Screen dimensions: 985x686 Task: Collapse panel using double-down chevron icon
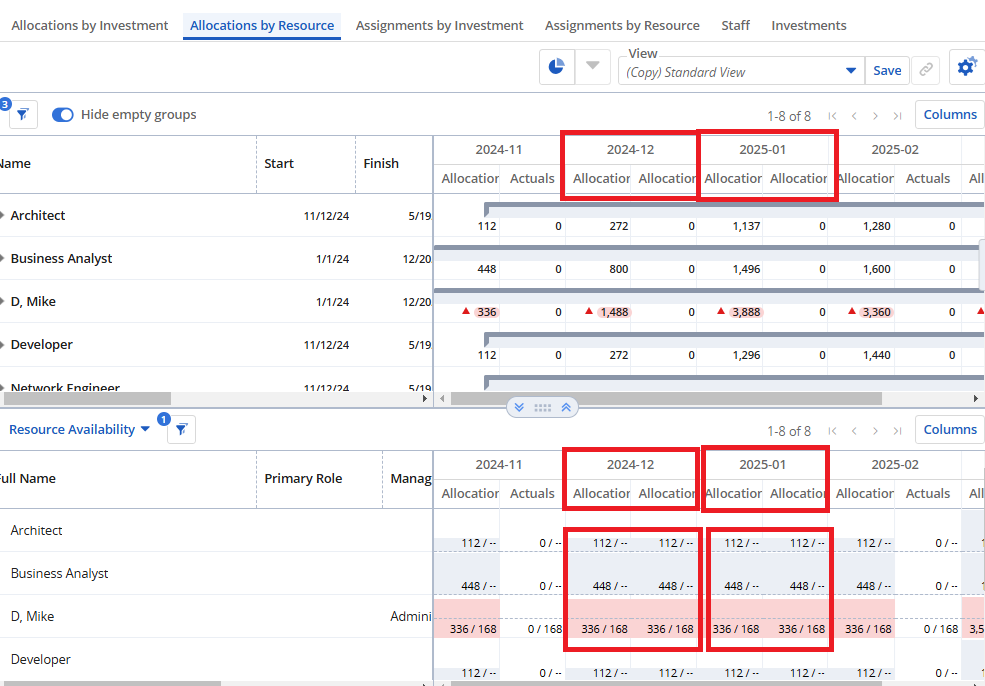click(519, 408)
